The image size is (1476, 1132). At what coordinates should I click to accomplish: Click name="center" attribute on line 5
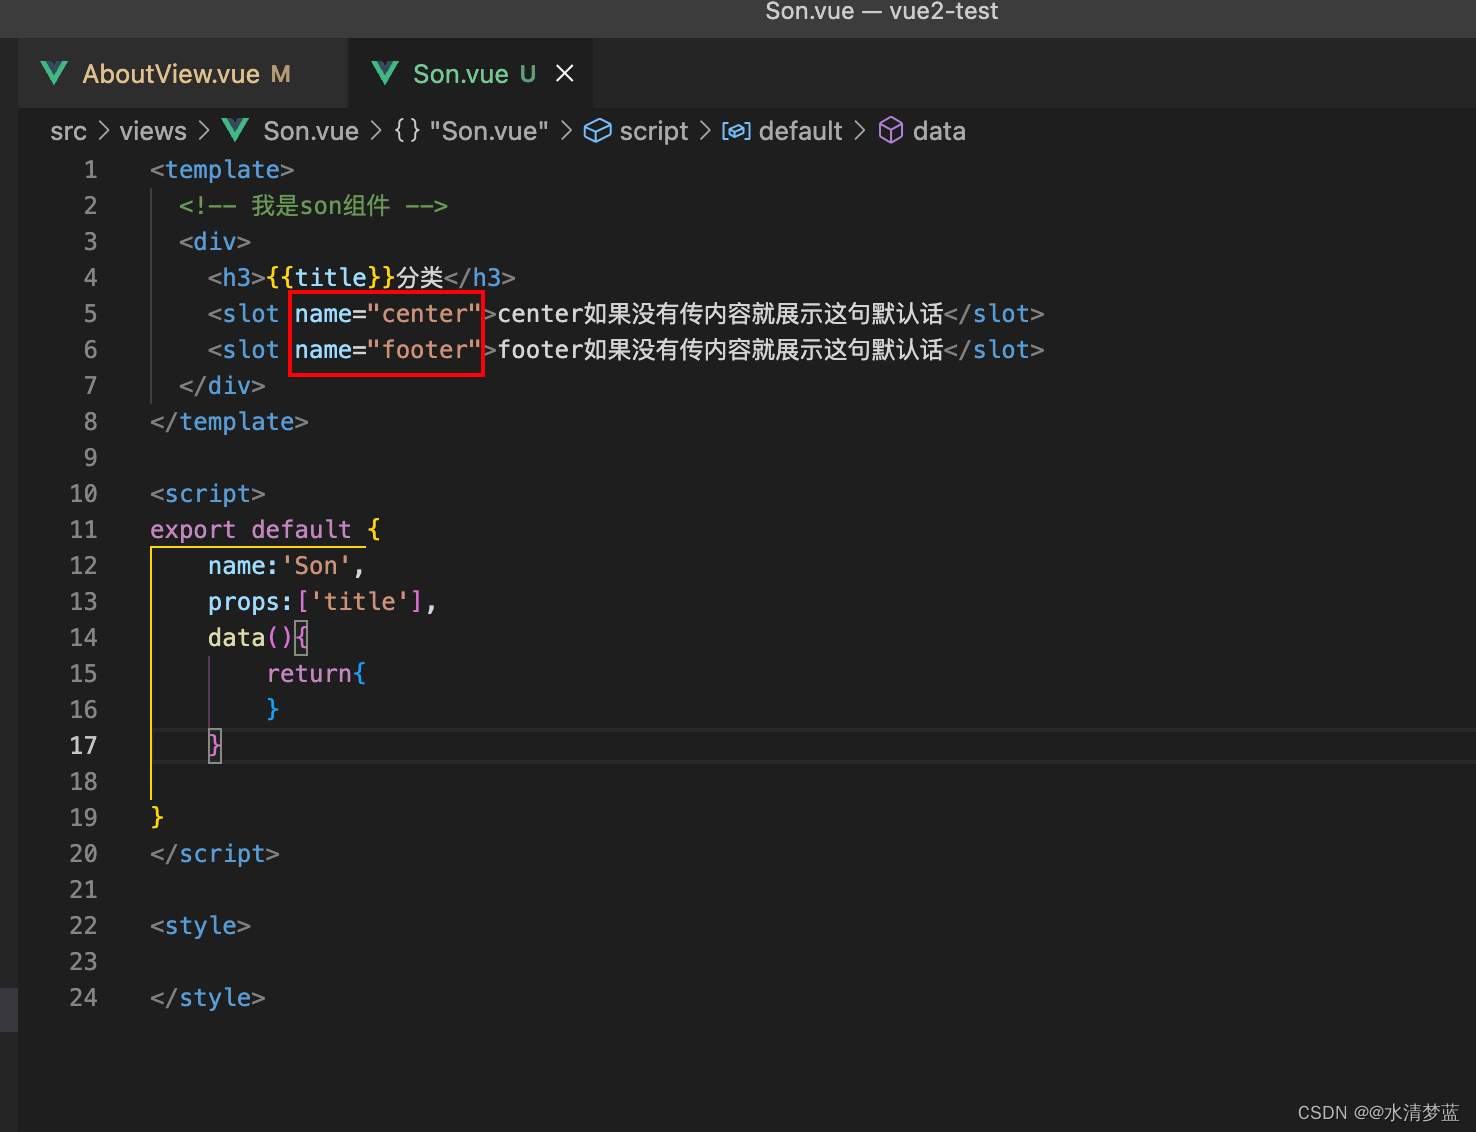(x=388, y=314)
